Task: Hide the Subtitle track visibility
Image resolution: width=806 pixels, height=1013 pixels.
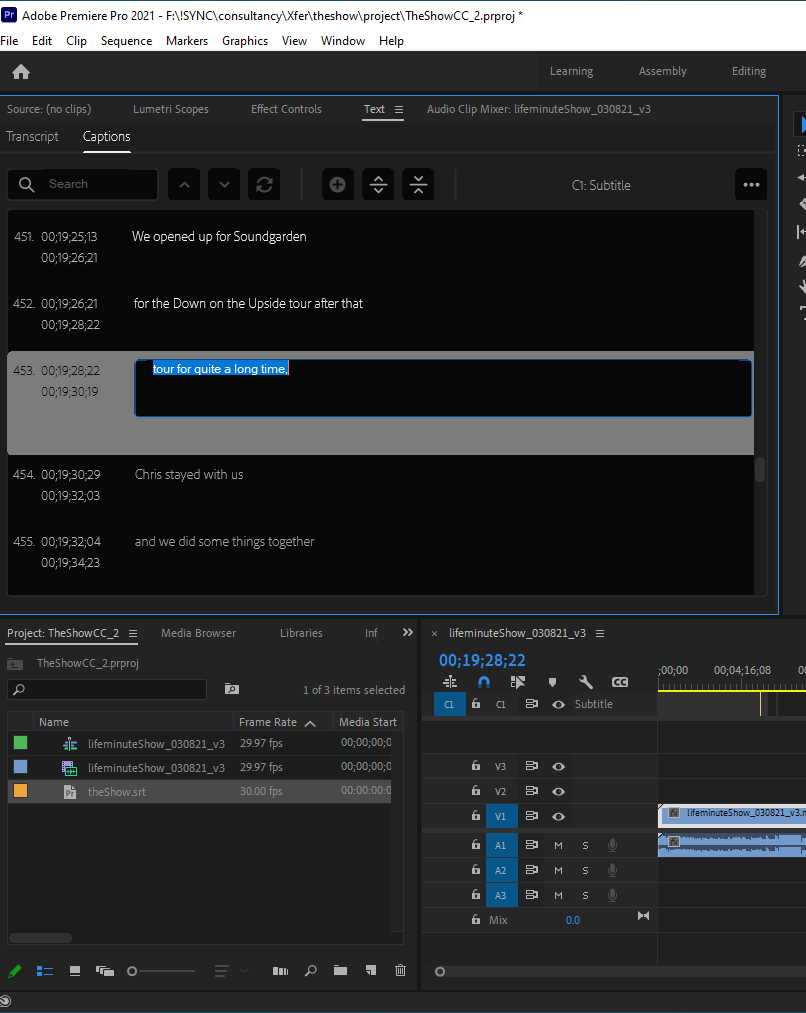Action: [558, 704]
